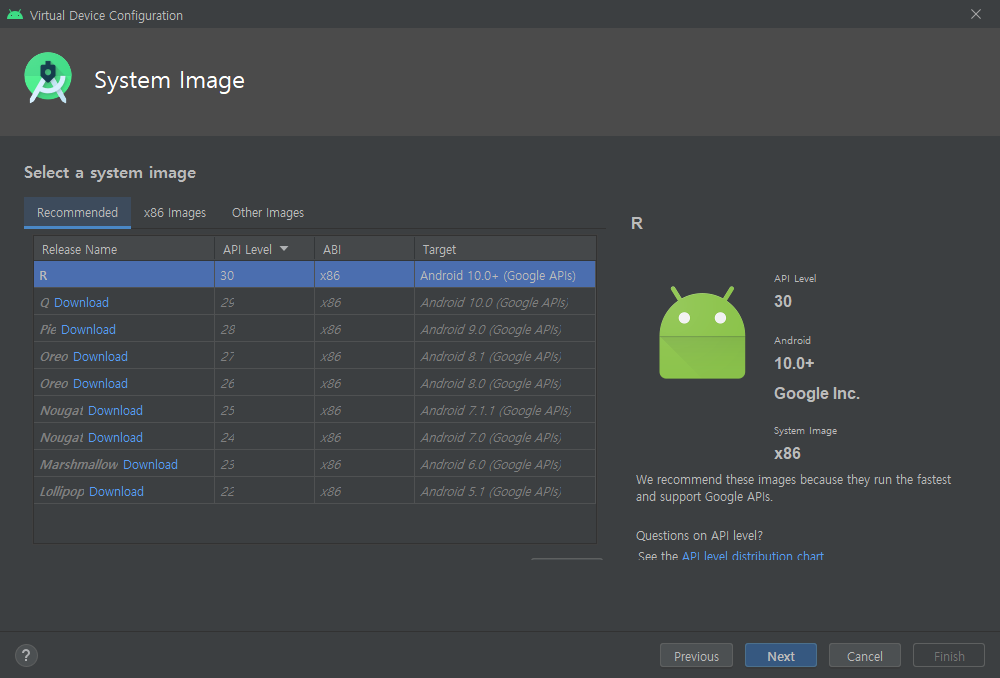The image size is (1000, 678).
Task: Download the Nougat API 25 image
Action: [x=115, y=410]
